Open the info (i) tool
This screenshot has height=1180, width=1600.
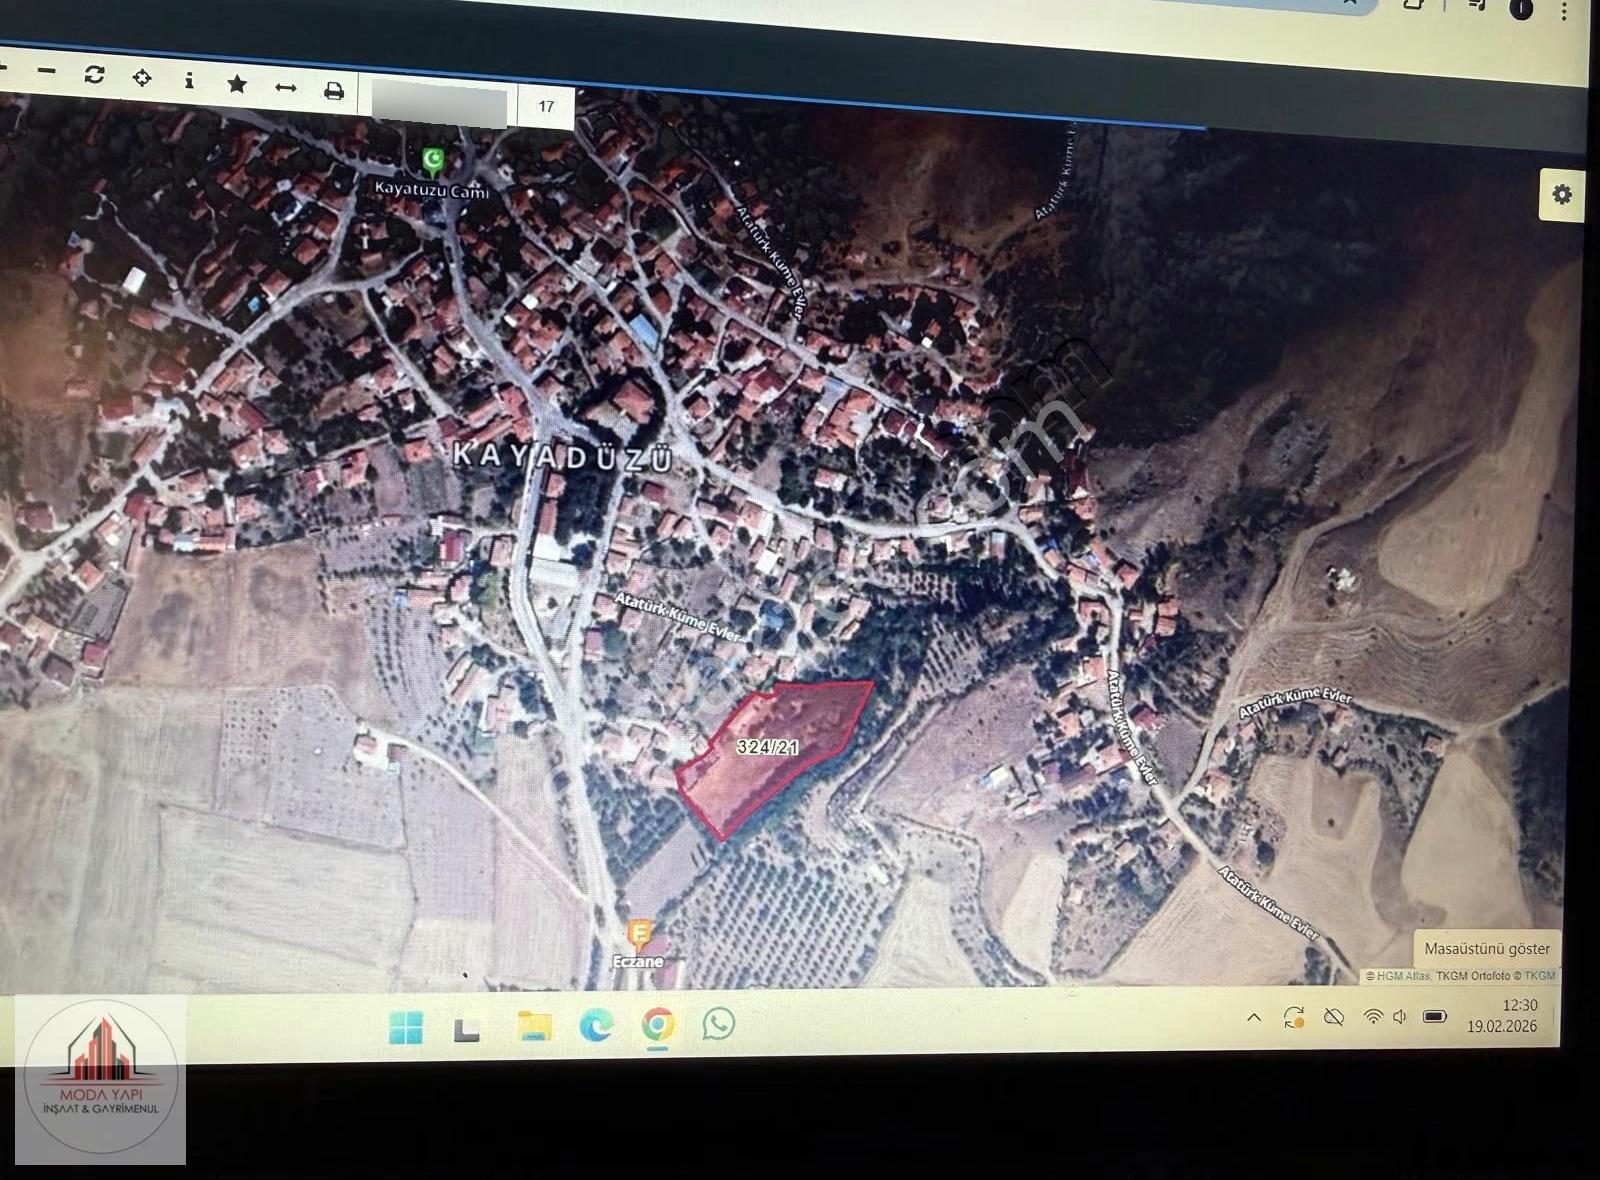coord(189,80)
